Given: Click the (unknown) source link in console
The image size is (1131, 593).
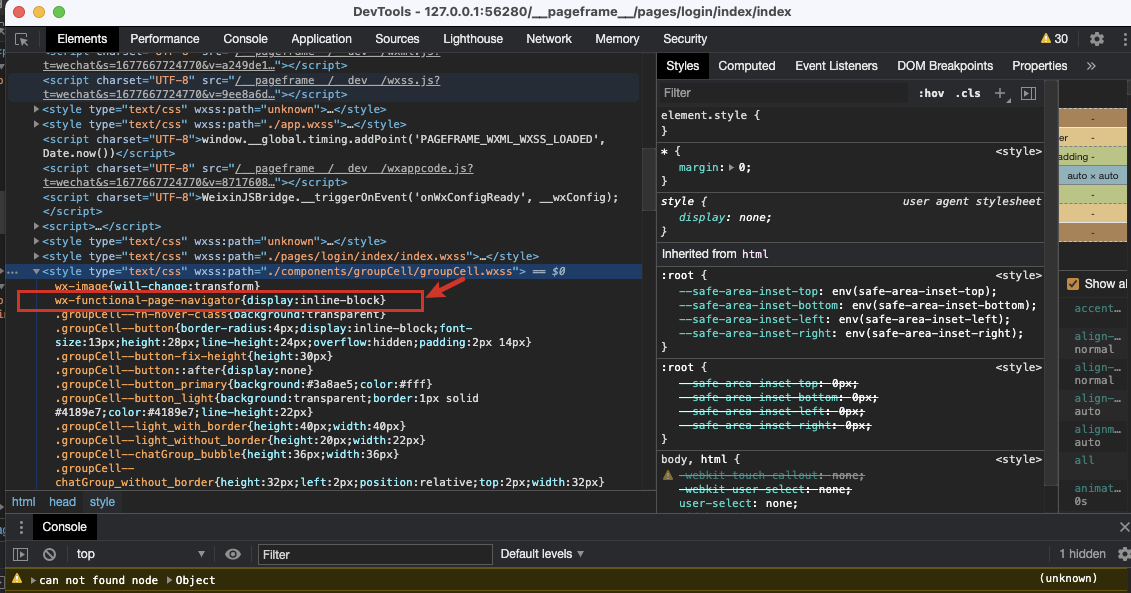Looking at the screenshot, I should pyautogui.click(x=1068, y=579).
